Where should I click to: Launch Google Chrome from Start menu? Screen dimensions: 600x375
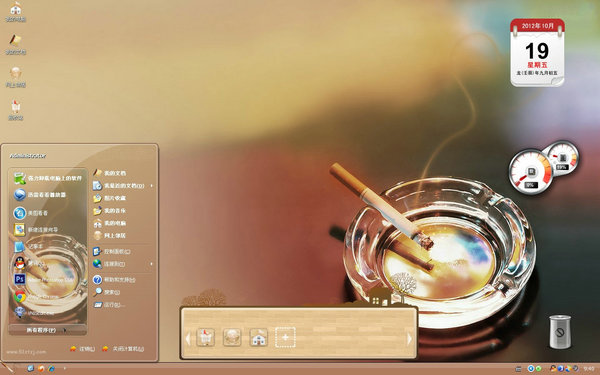tap(36, 297)
